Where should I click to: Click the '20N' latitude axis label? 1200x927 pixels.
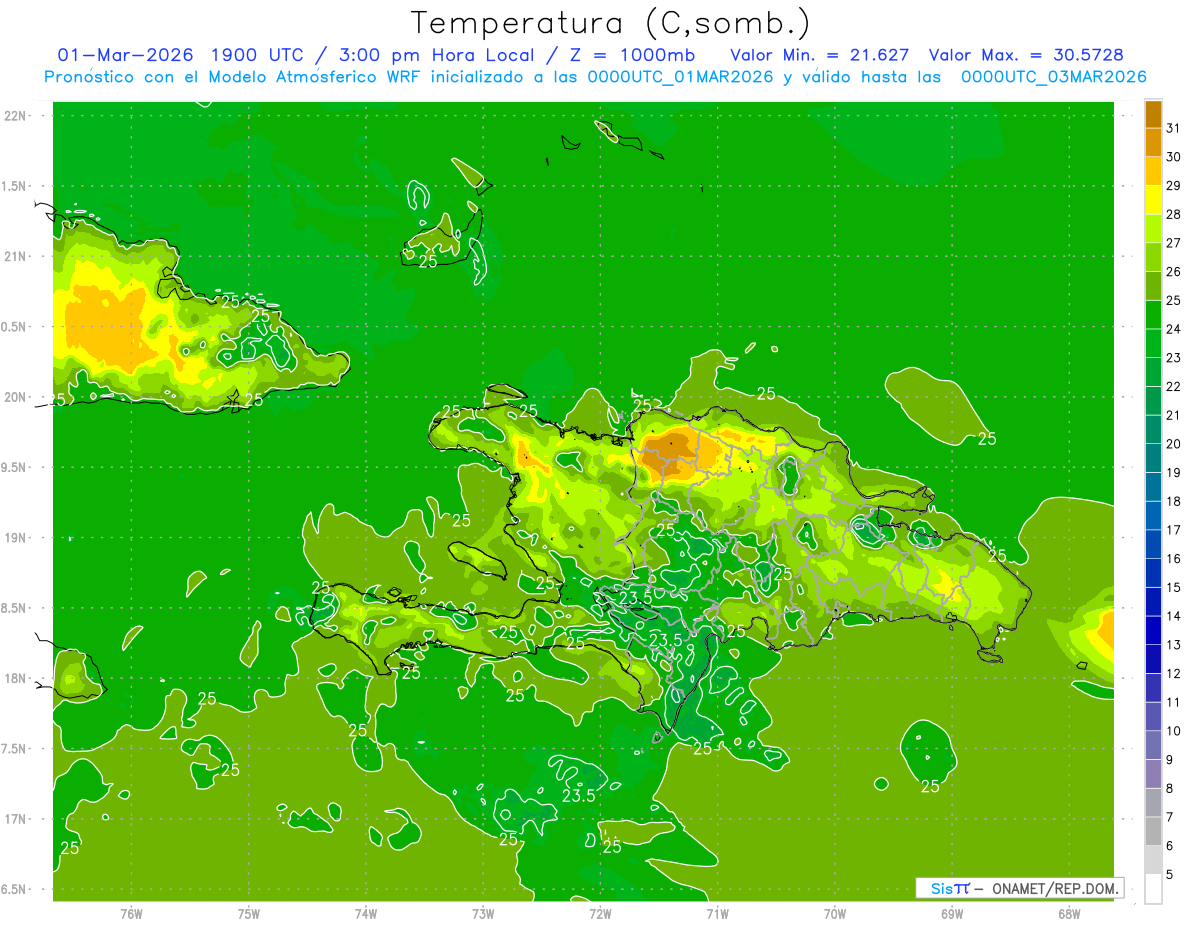pyautogui.click(x=16, y=397)
